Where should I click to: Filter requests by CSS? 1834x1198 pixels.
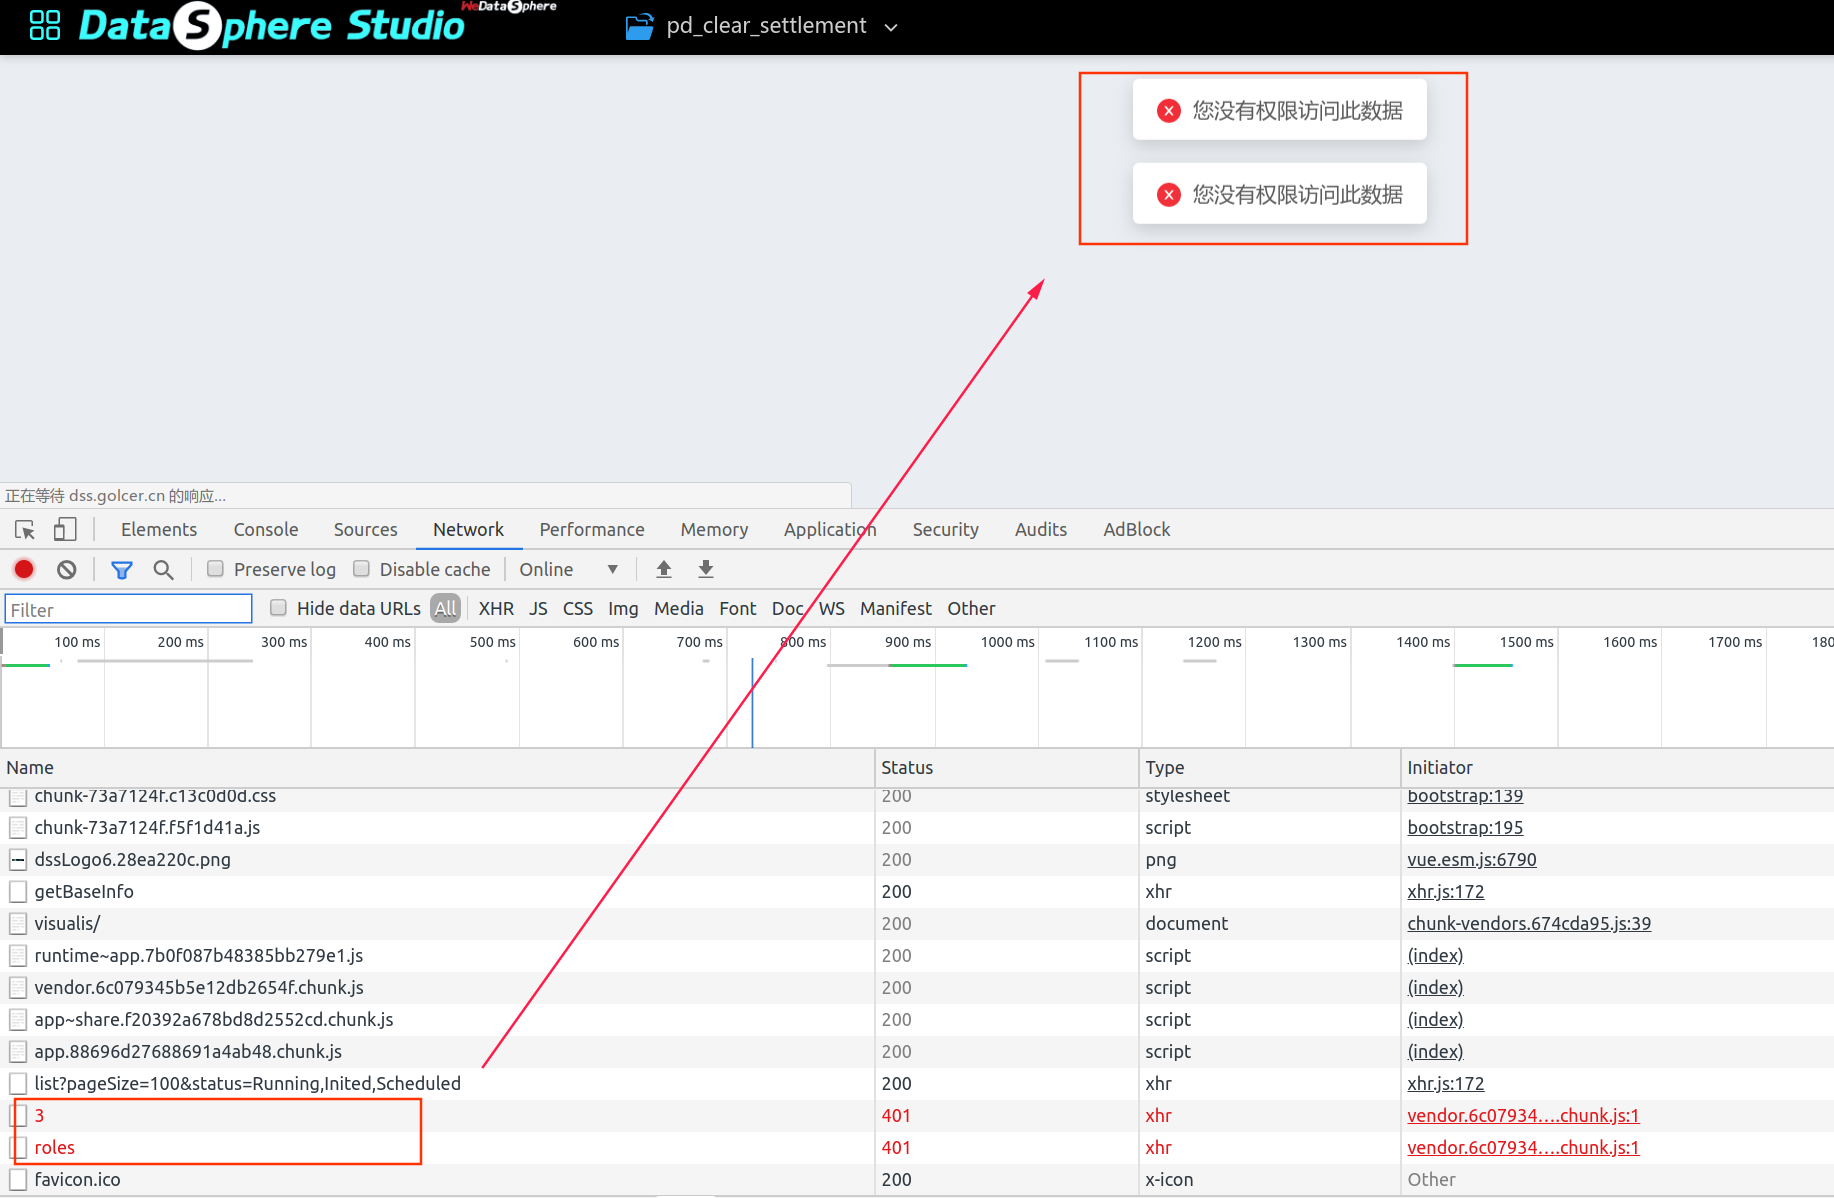pyautogui.click(x=578, y=608)
